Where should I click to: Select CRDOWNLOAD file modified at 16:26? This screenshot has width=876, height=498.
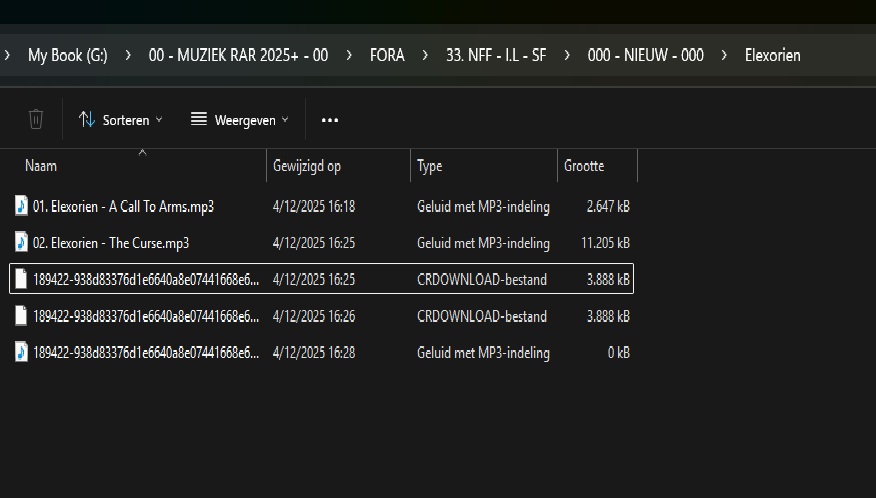tap(322, 316)
